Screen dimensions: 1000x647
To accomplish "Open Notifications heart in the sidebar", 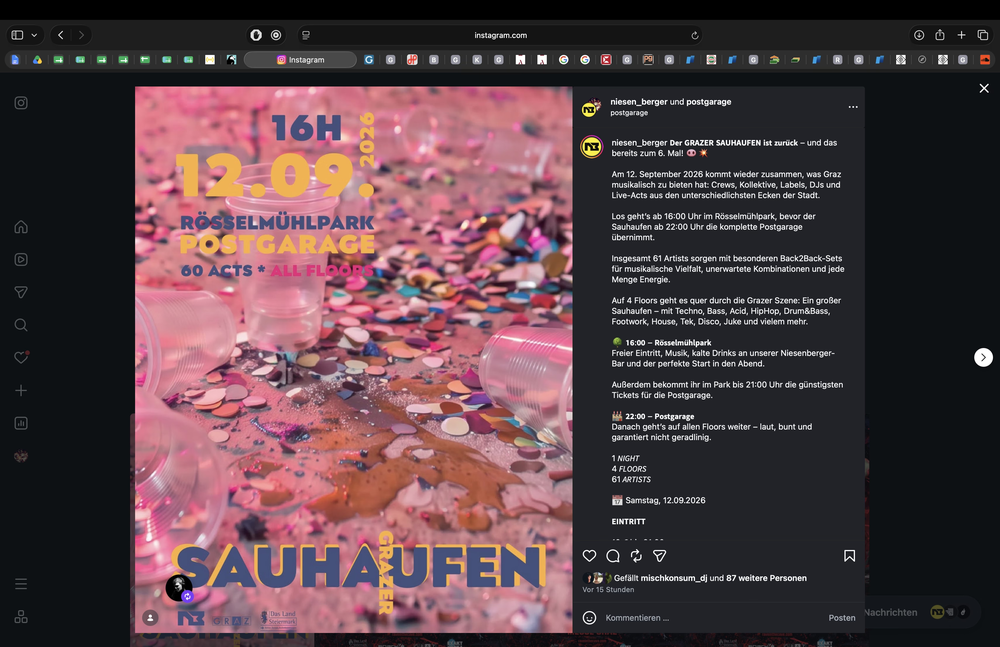I will (x=21, y=357).
